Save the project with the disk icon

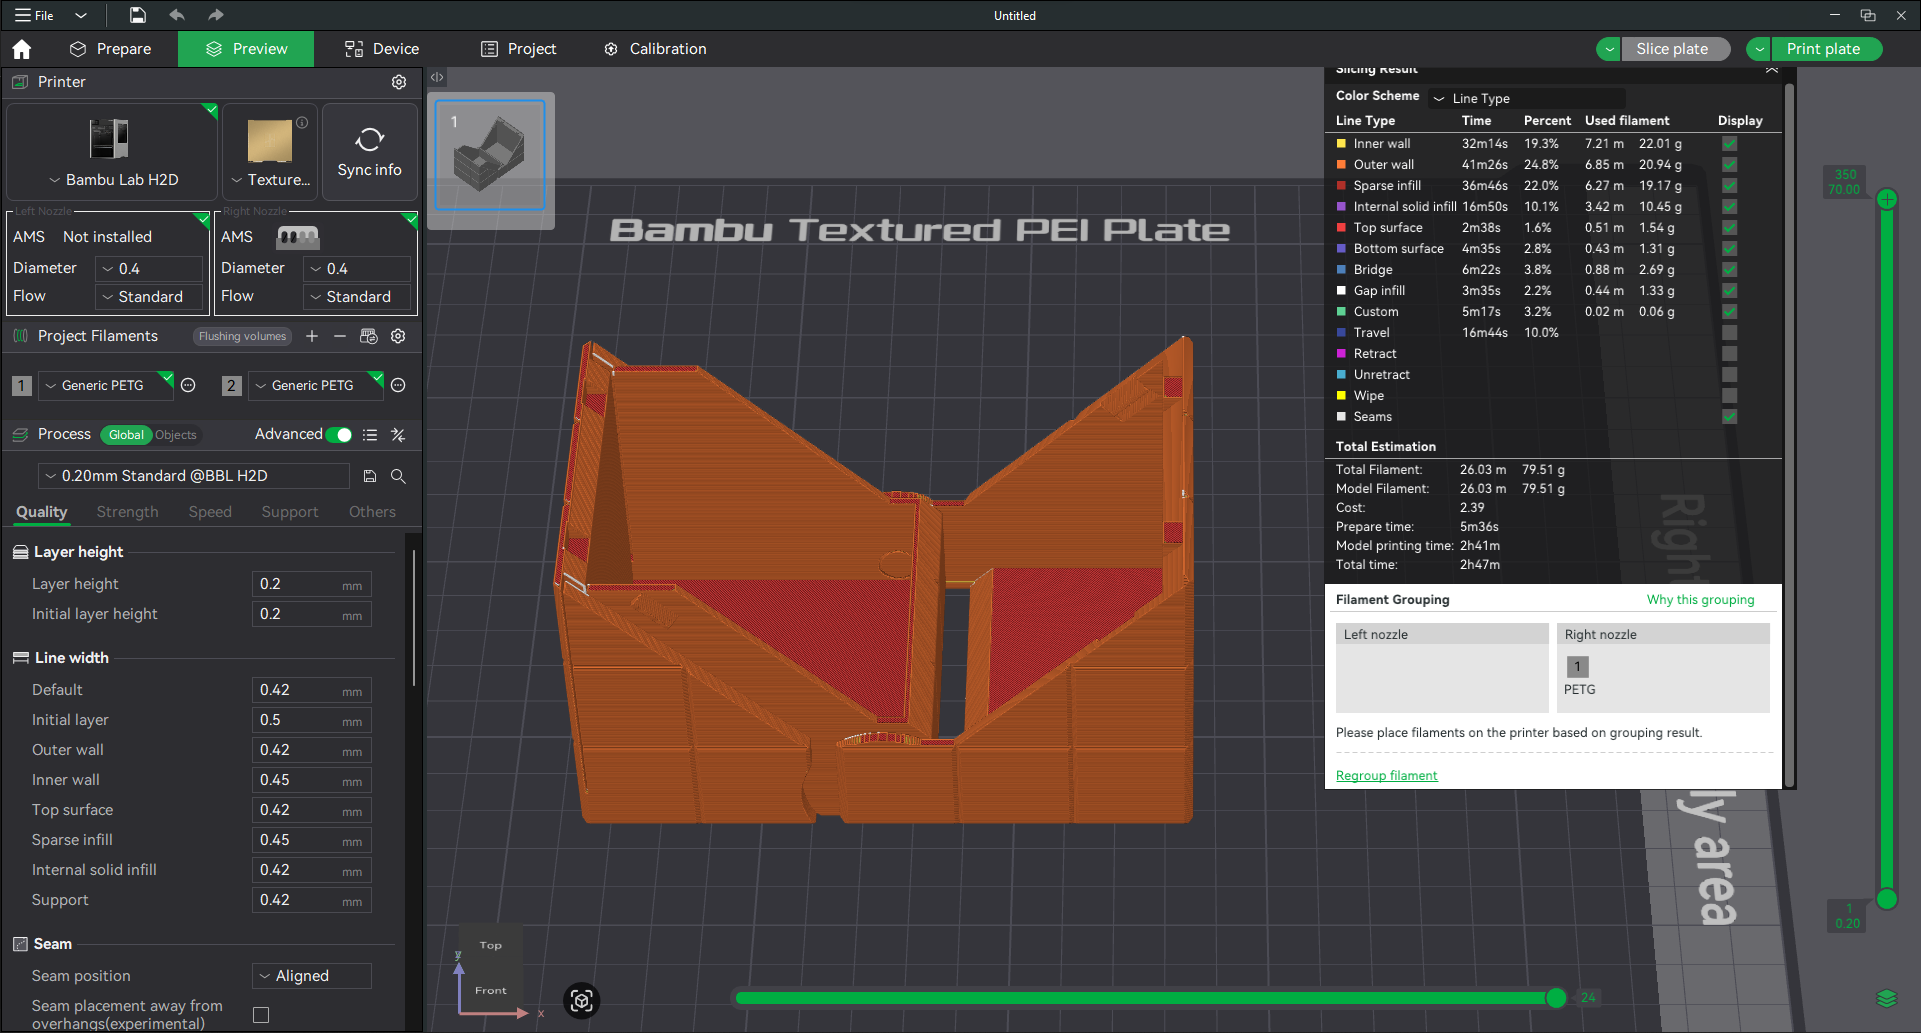tap(138, 15)
